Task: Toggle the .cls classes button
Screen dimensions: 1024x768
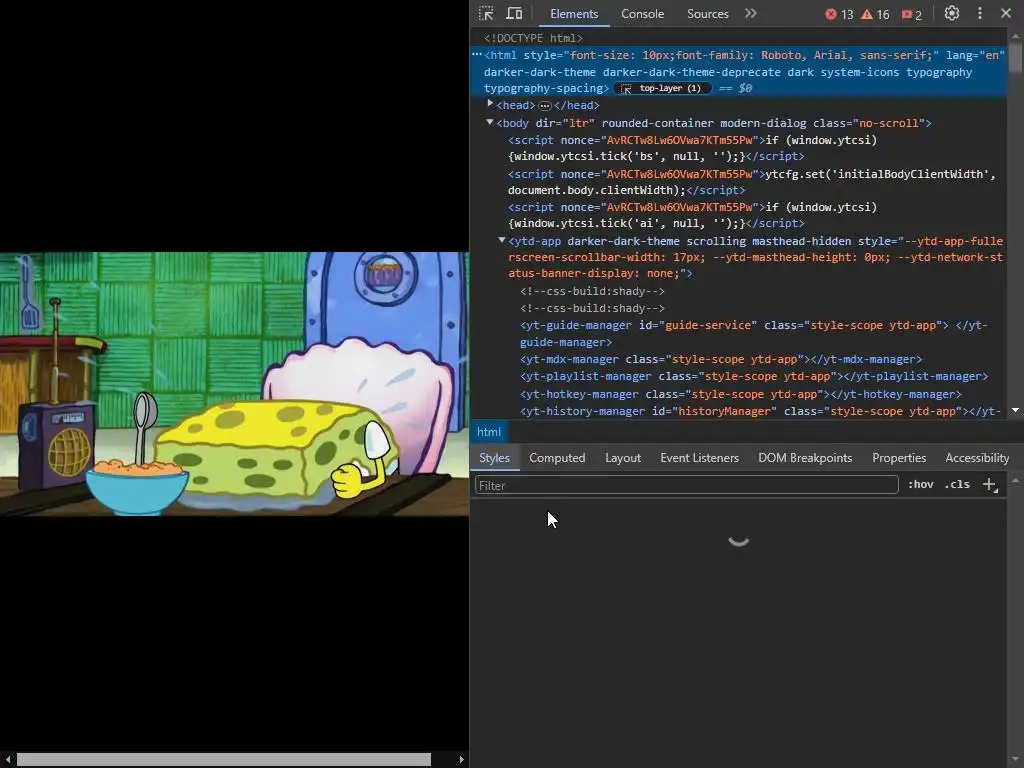Action: click(957, 485)
